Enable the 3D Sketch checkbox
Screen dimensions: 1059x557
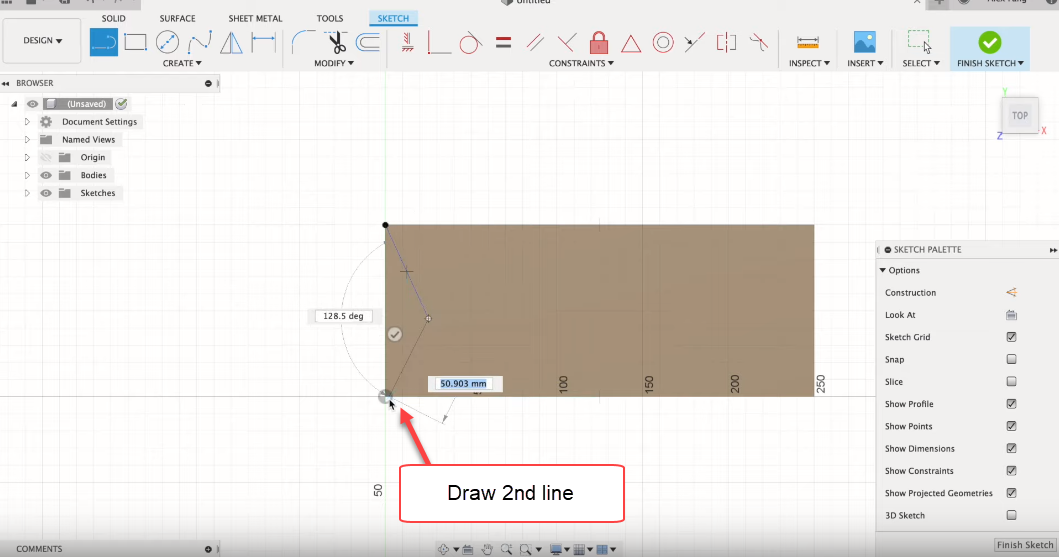(1011, 515)
